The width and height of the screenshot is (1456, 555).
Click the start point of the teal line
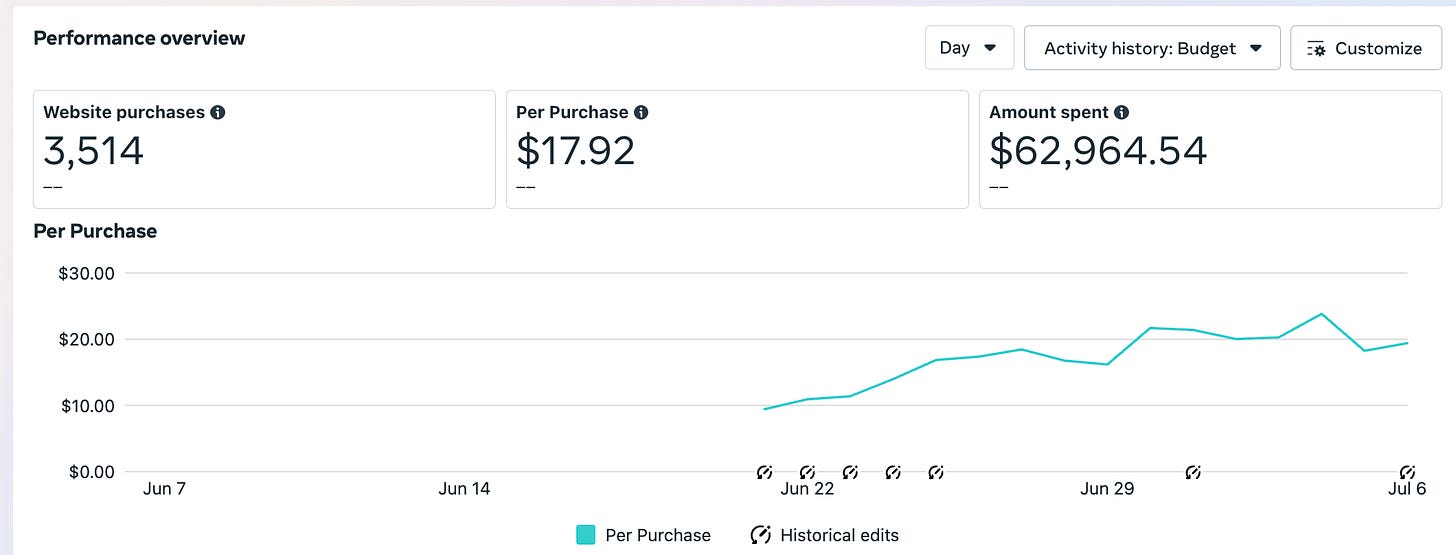765,409
